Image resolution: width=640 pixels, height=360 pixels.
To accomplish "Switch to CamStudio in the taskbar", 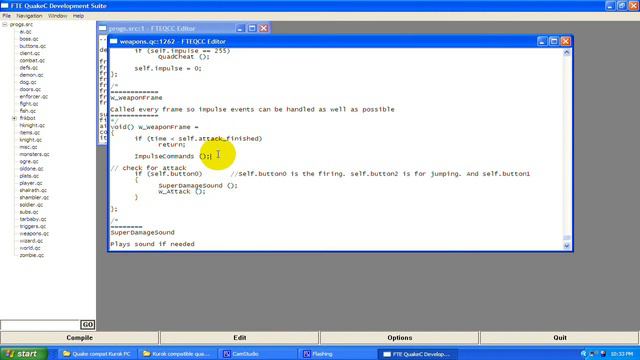I will tap(259, 354).
